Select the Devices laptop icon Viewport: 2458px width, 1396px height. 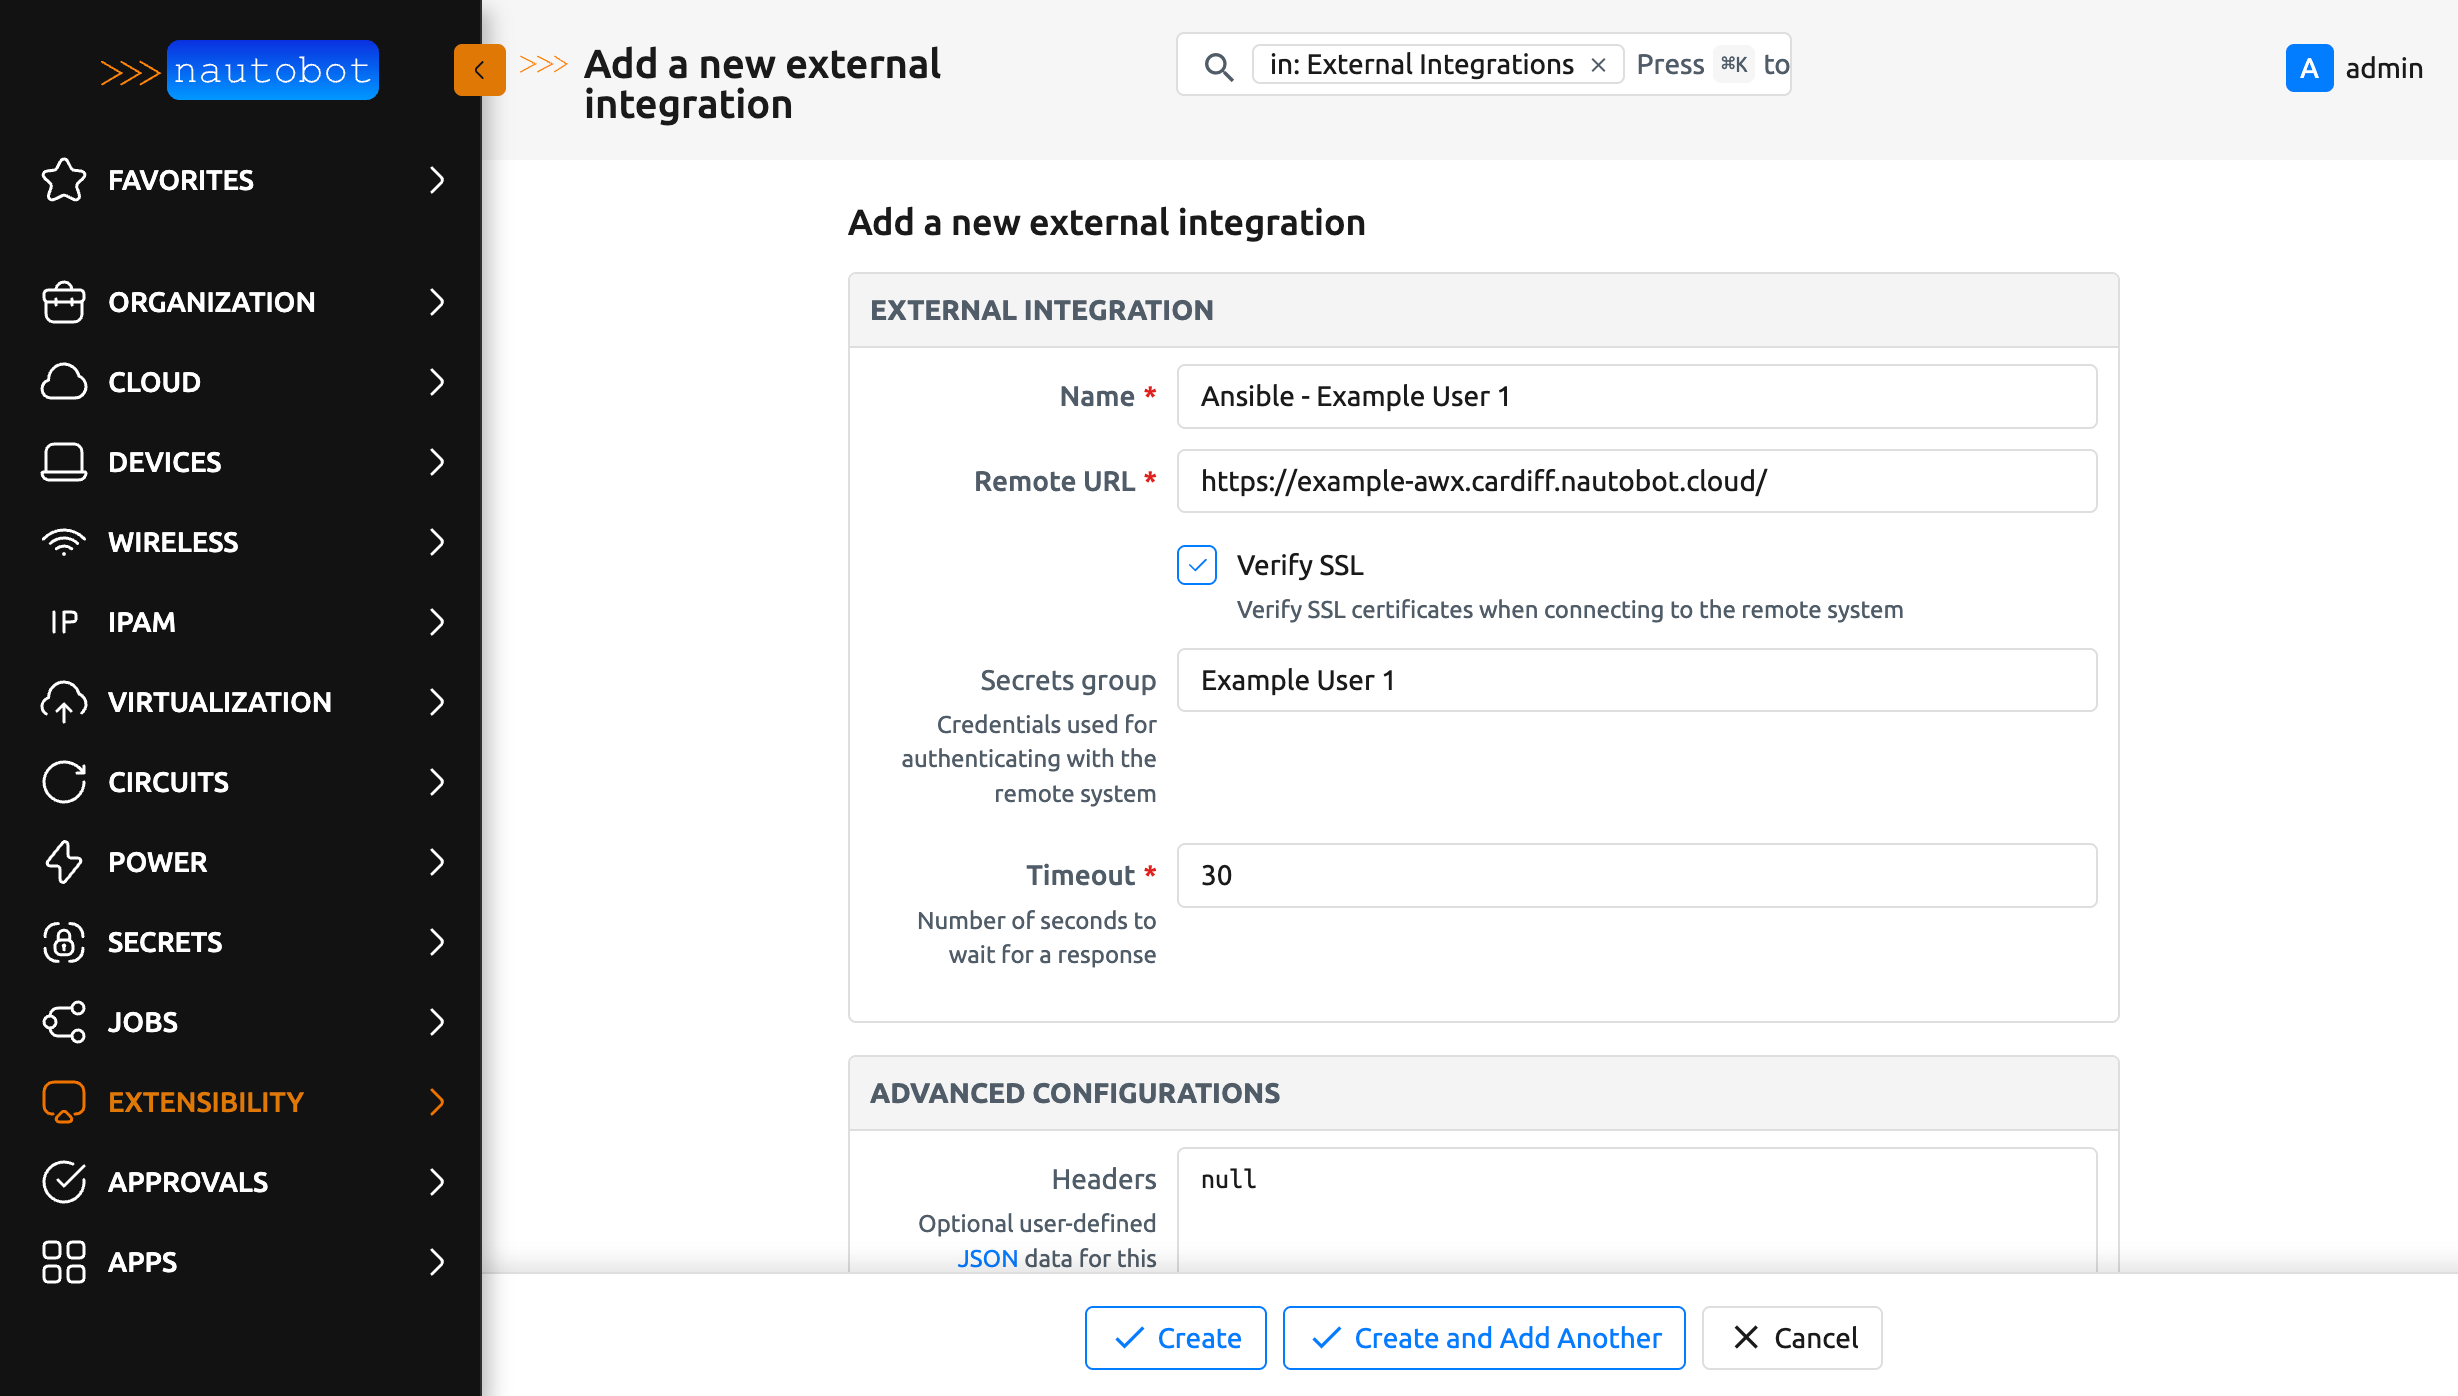pos(63,462)
